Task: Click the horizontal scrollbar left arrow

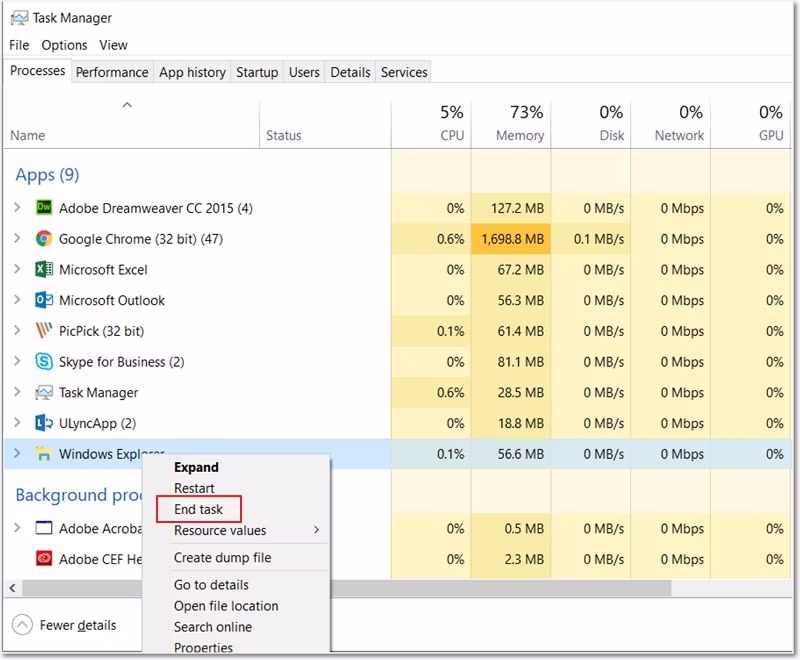Action: (12, 587)
